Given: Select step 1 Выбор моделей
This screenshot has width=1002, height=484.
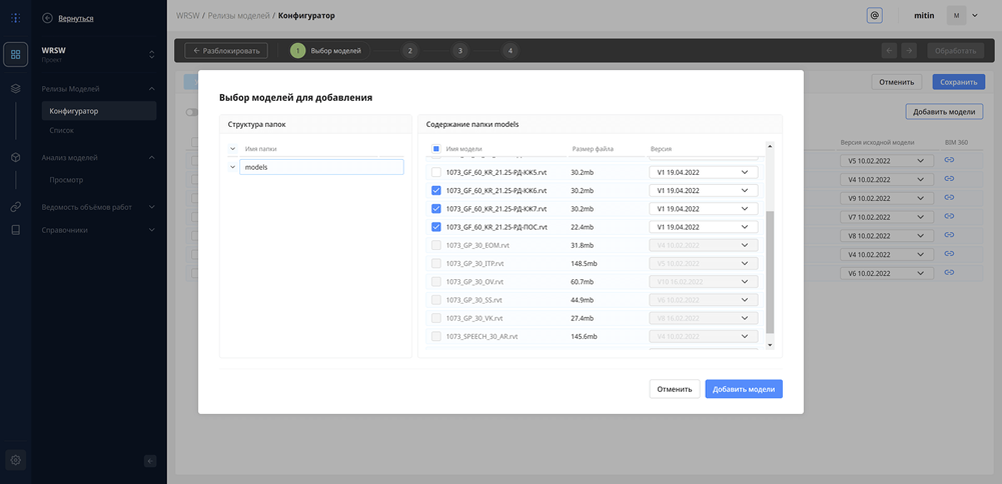Looking at the screenshot, I should (x=329, y=51).
